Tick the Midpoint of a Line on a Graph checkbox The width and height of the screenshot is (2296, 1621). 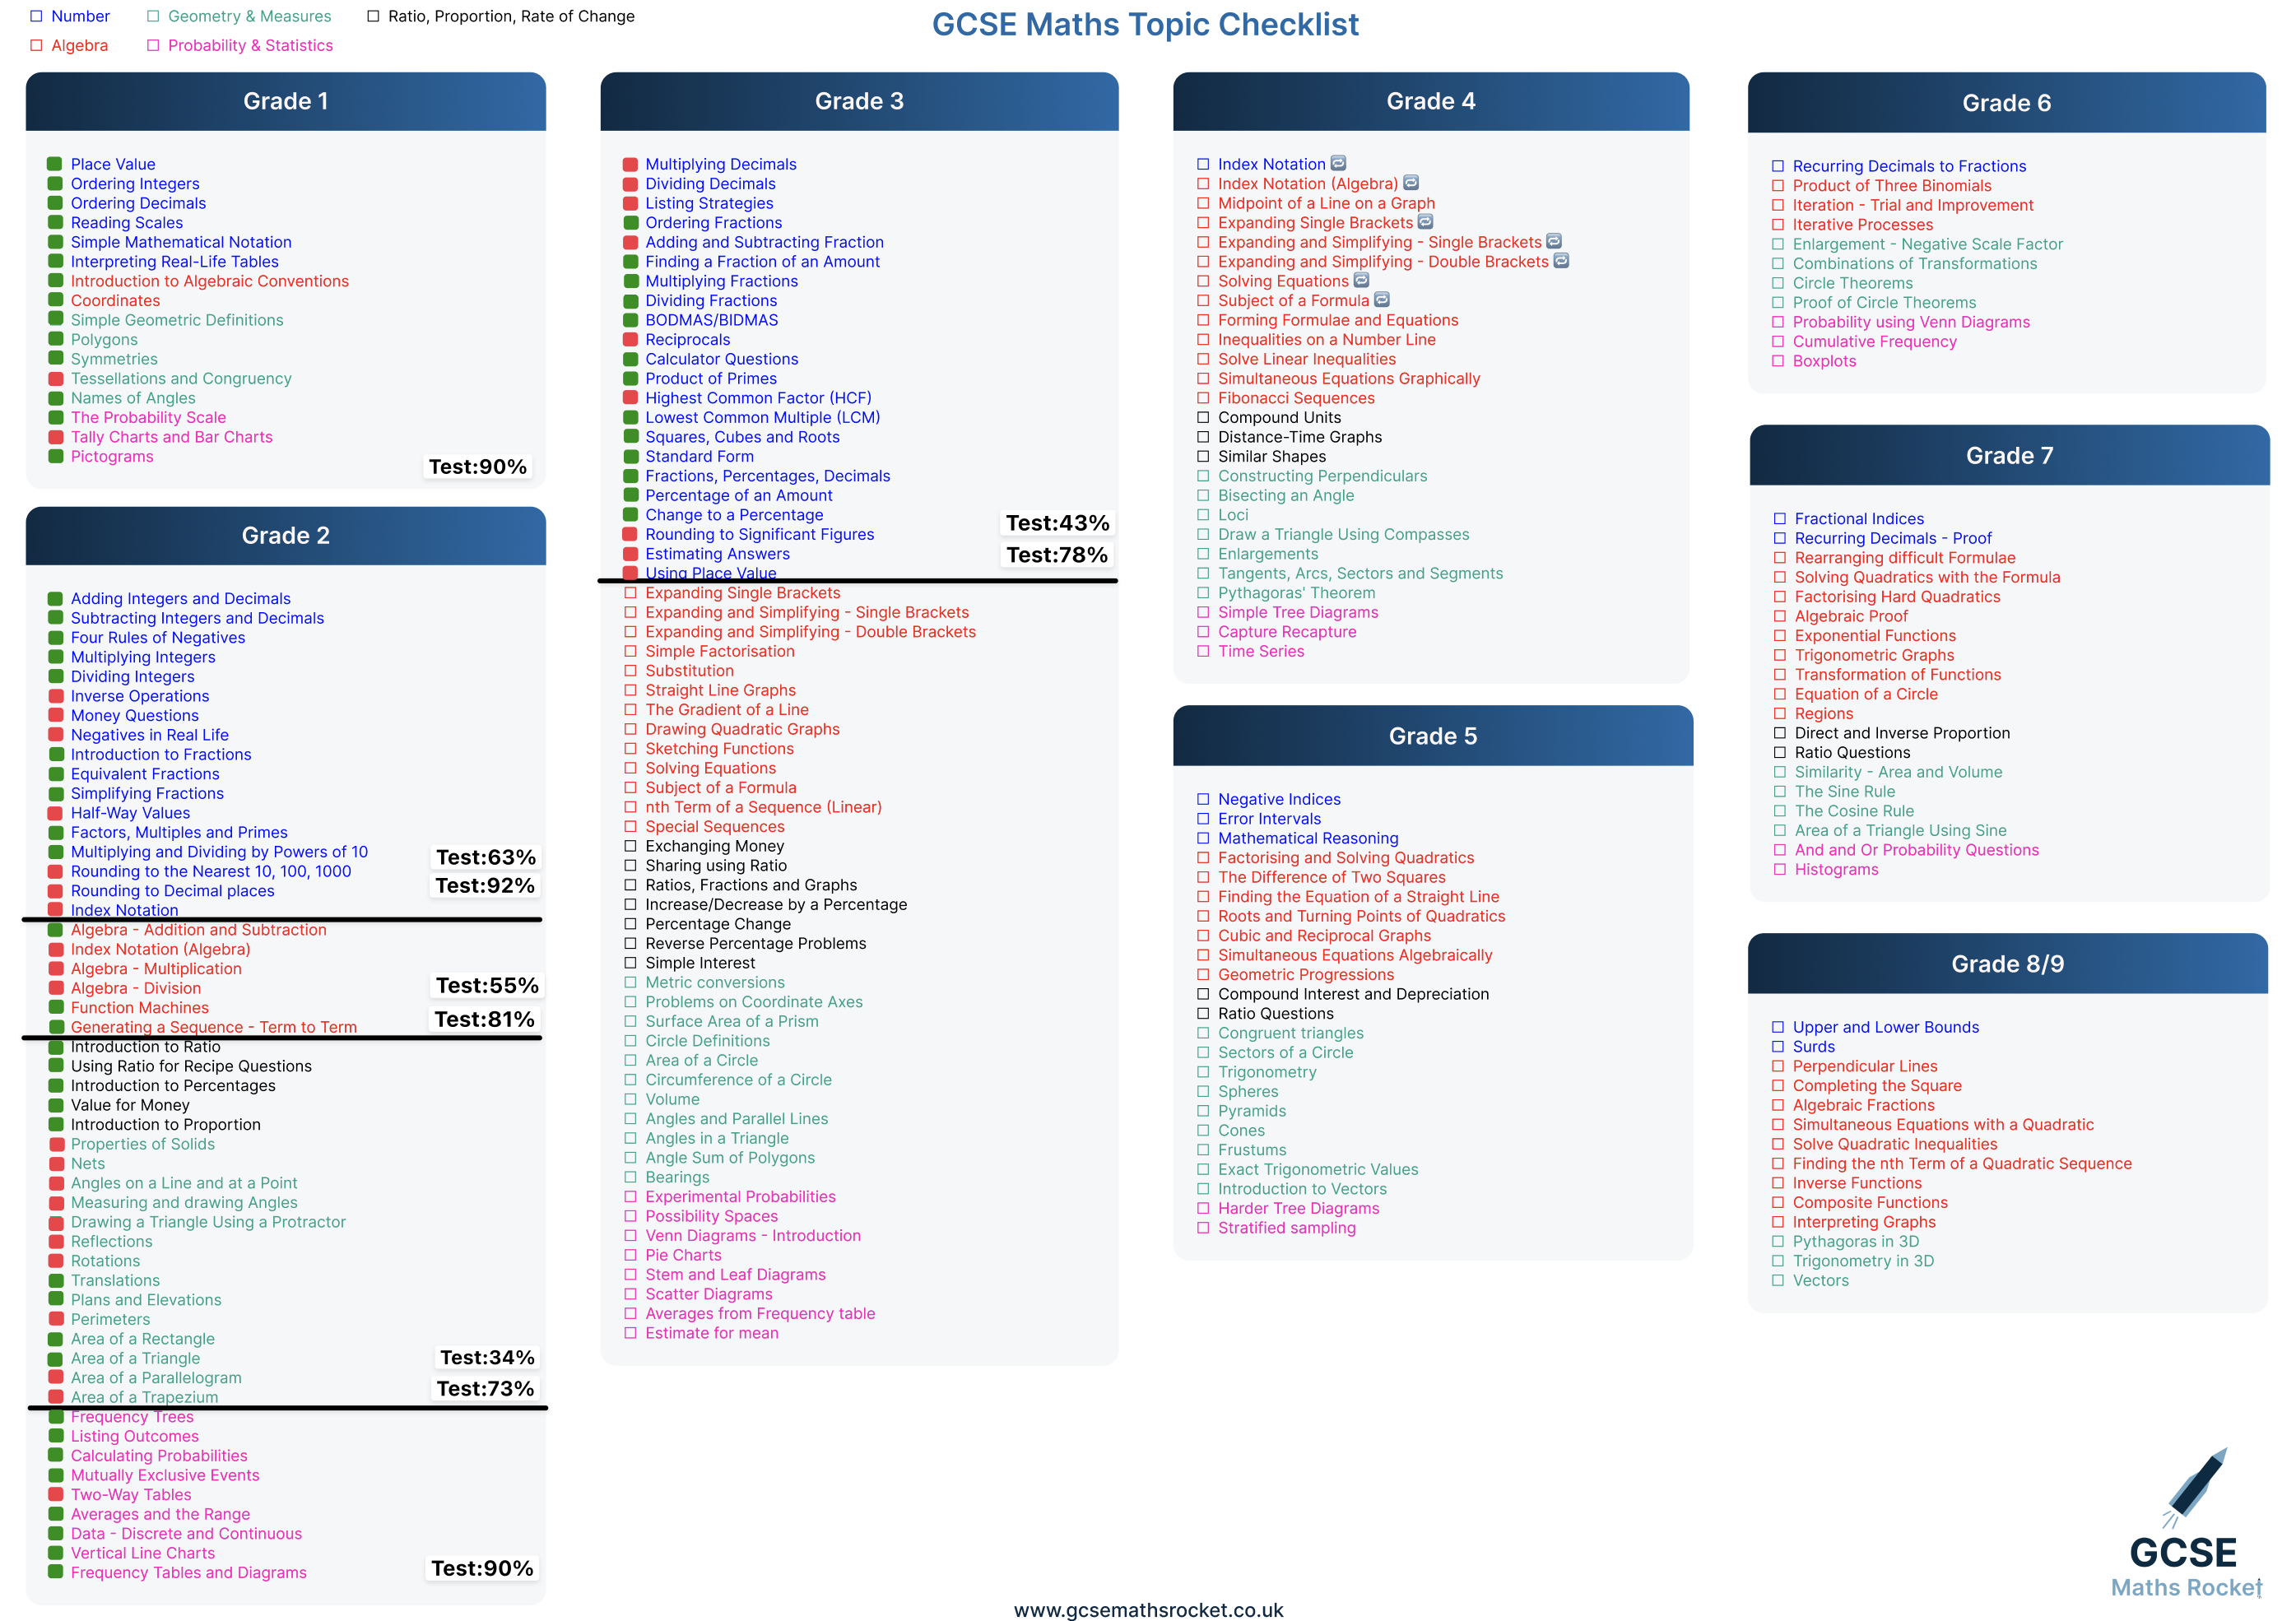coord(1203,203)
